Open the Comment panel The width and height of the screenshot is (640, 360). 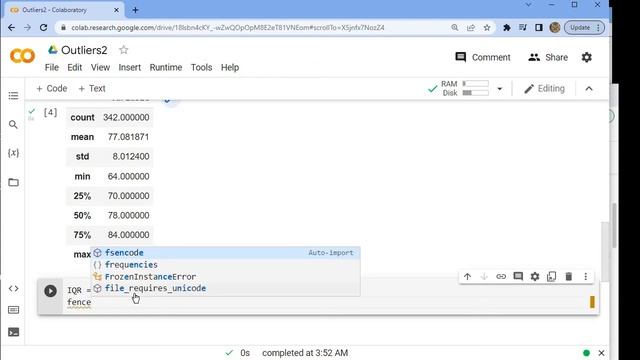pos(483,58)
